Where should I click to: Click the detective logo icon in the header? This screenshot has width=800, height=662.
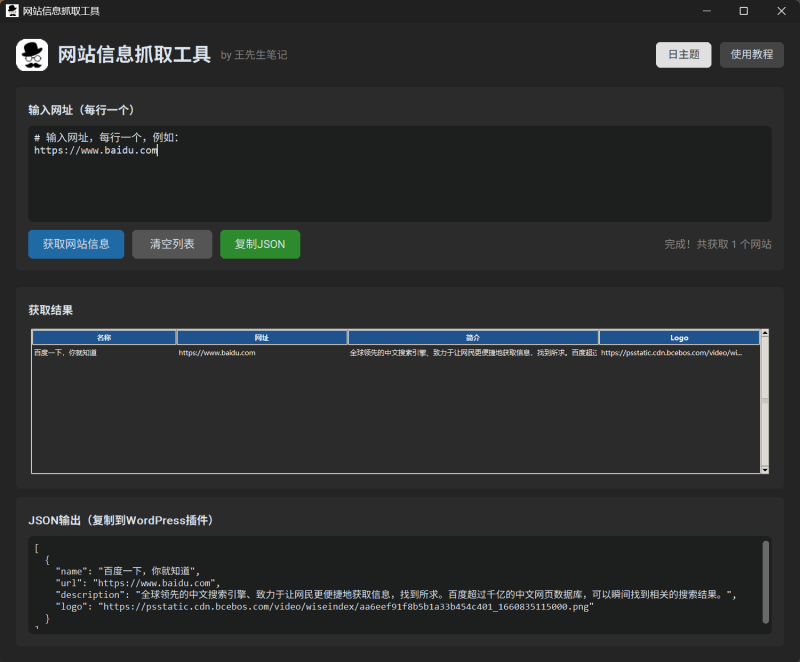point(32,55)
